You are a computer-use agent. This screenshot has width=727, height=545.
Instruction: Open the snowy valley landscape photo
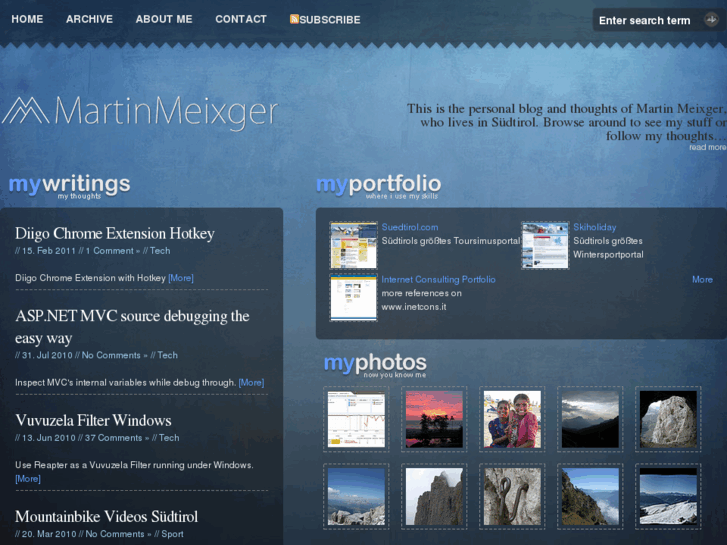coord(668,496)
